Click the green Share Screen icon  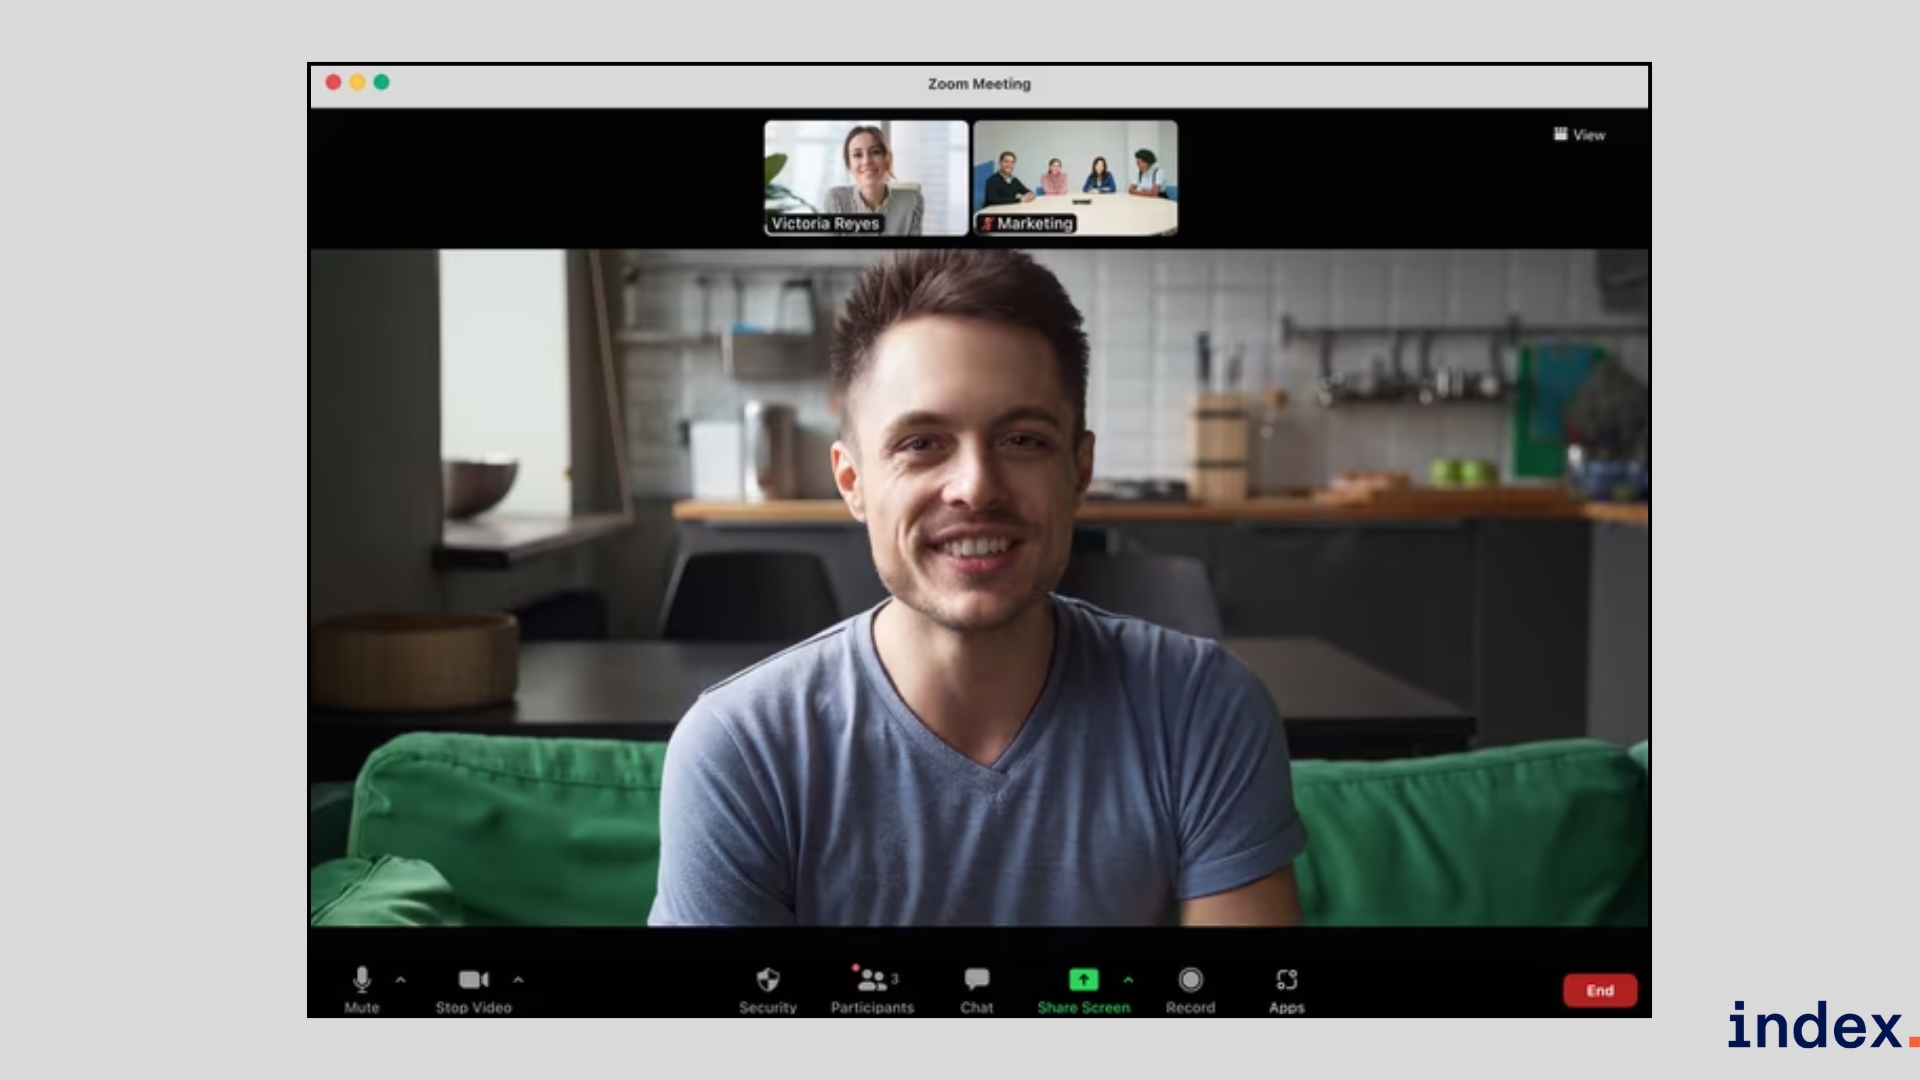pyautogui.click(x=1083, y=980)
